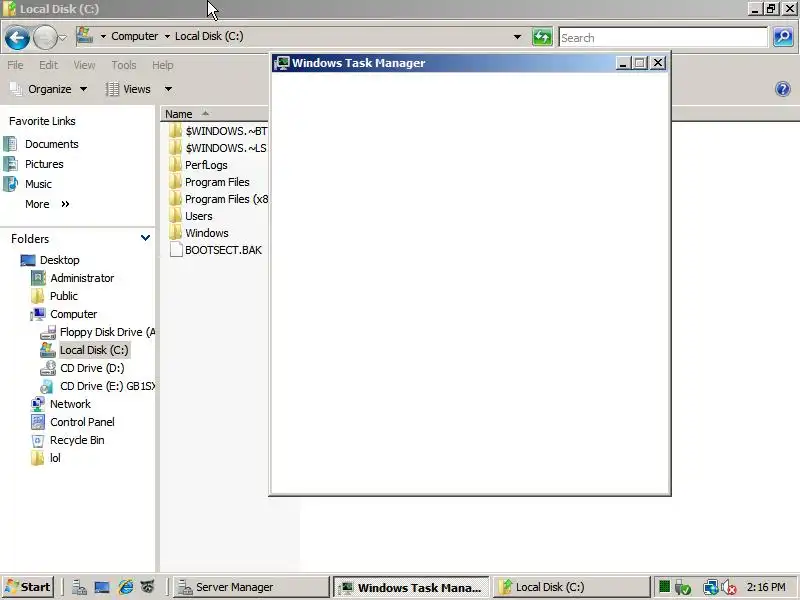Click Show Desktop quick launch icon
This screenshot has height=600, width=800.
coord(102,587)
